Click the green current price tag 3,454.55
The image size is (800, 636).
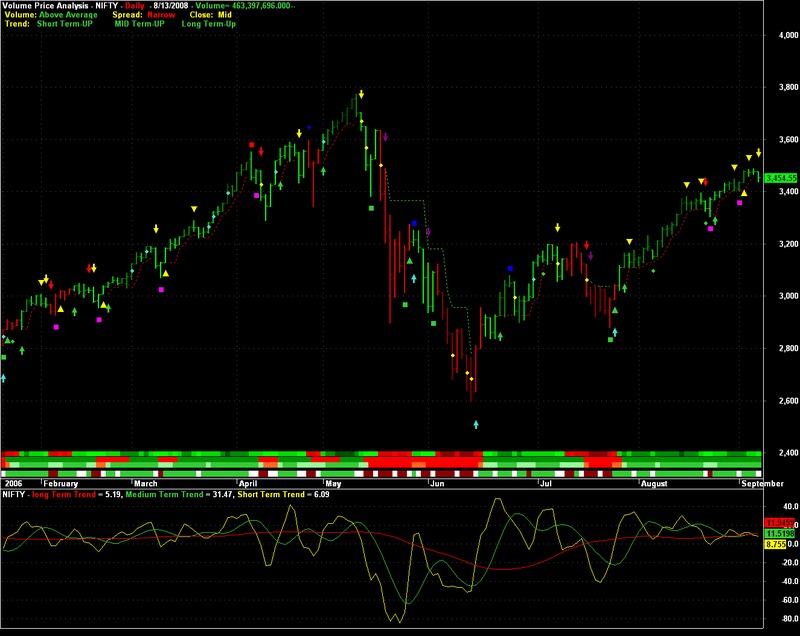(x=781, y=178)
